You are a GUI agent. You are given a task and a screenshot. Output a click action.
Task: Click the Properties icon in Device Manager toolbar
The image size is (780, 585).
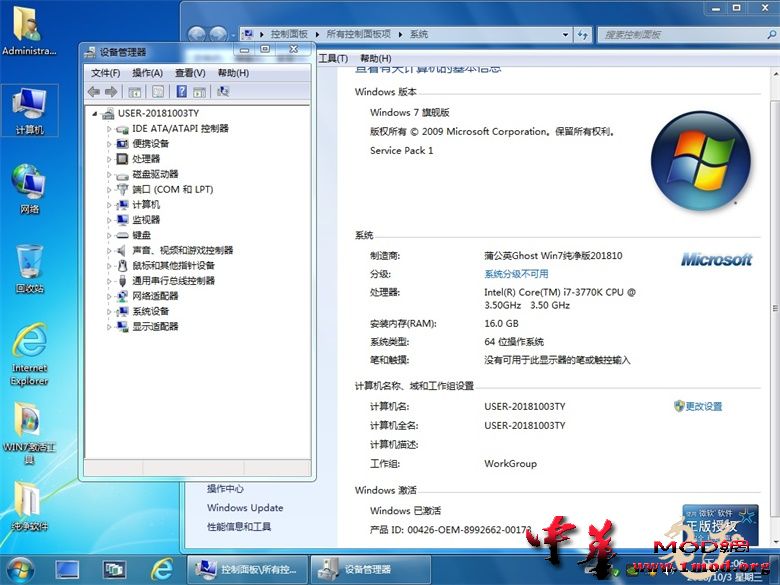pos(158,92)
